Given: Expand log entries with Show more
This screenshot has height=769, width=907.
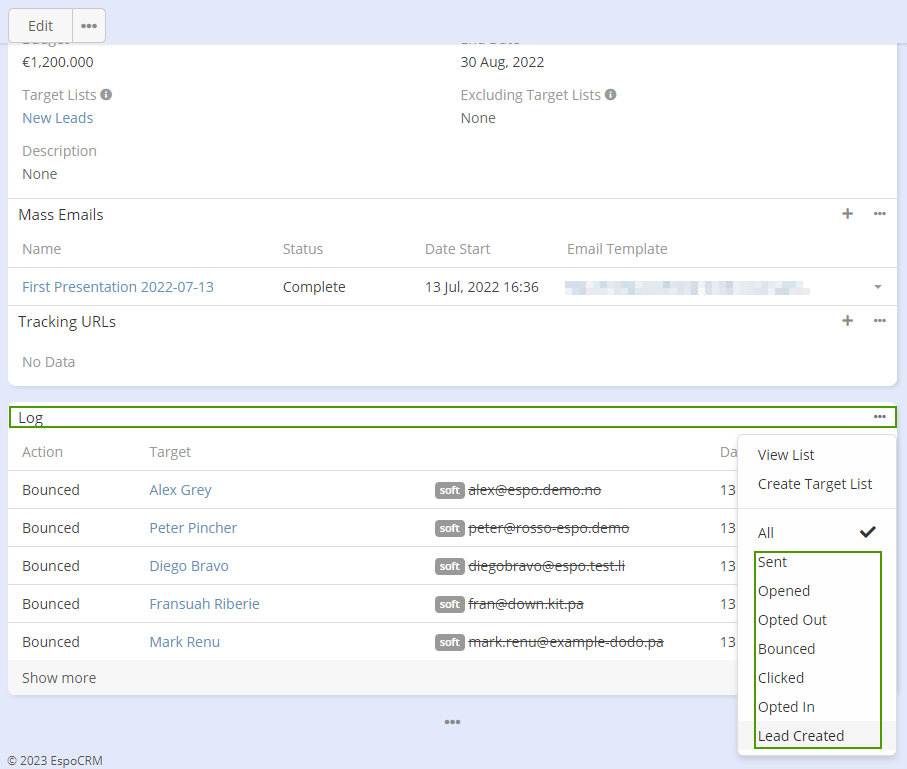Looking at the screenshot, I should click(x=59, y=678).
